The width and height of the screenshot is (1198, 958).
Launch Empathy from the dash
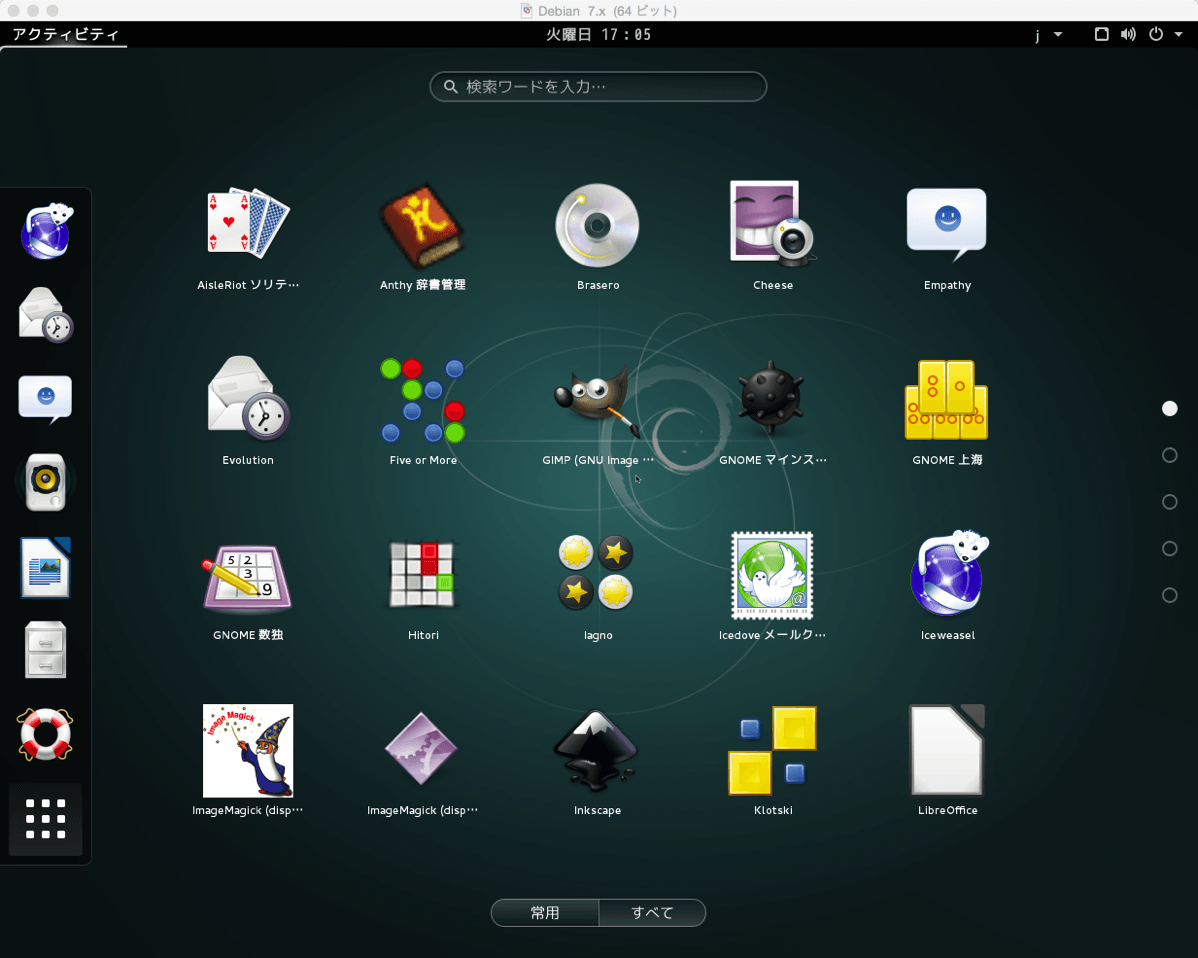click(x=46, y=399)
